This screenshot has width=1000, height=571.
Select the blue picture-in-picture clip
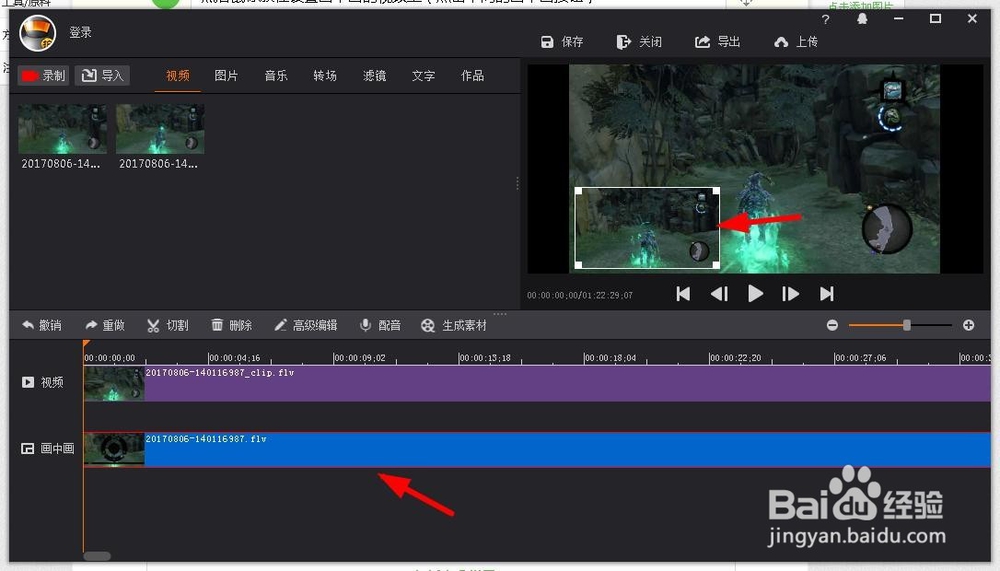[536, 450]
